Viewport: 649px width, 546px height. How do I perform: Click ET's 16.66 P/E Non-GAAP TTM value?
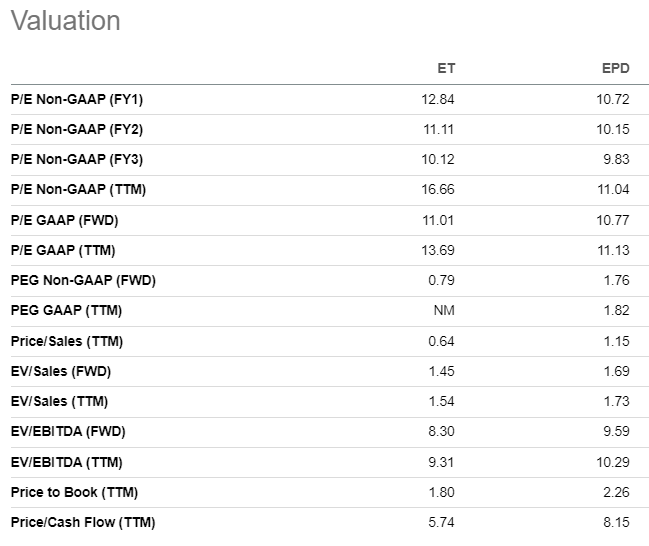pyautogui.click(x=438, y=189)
